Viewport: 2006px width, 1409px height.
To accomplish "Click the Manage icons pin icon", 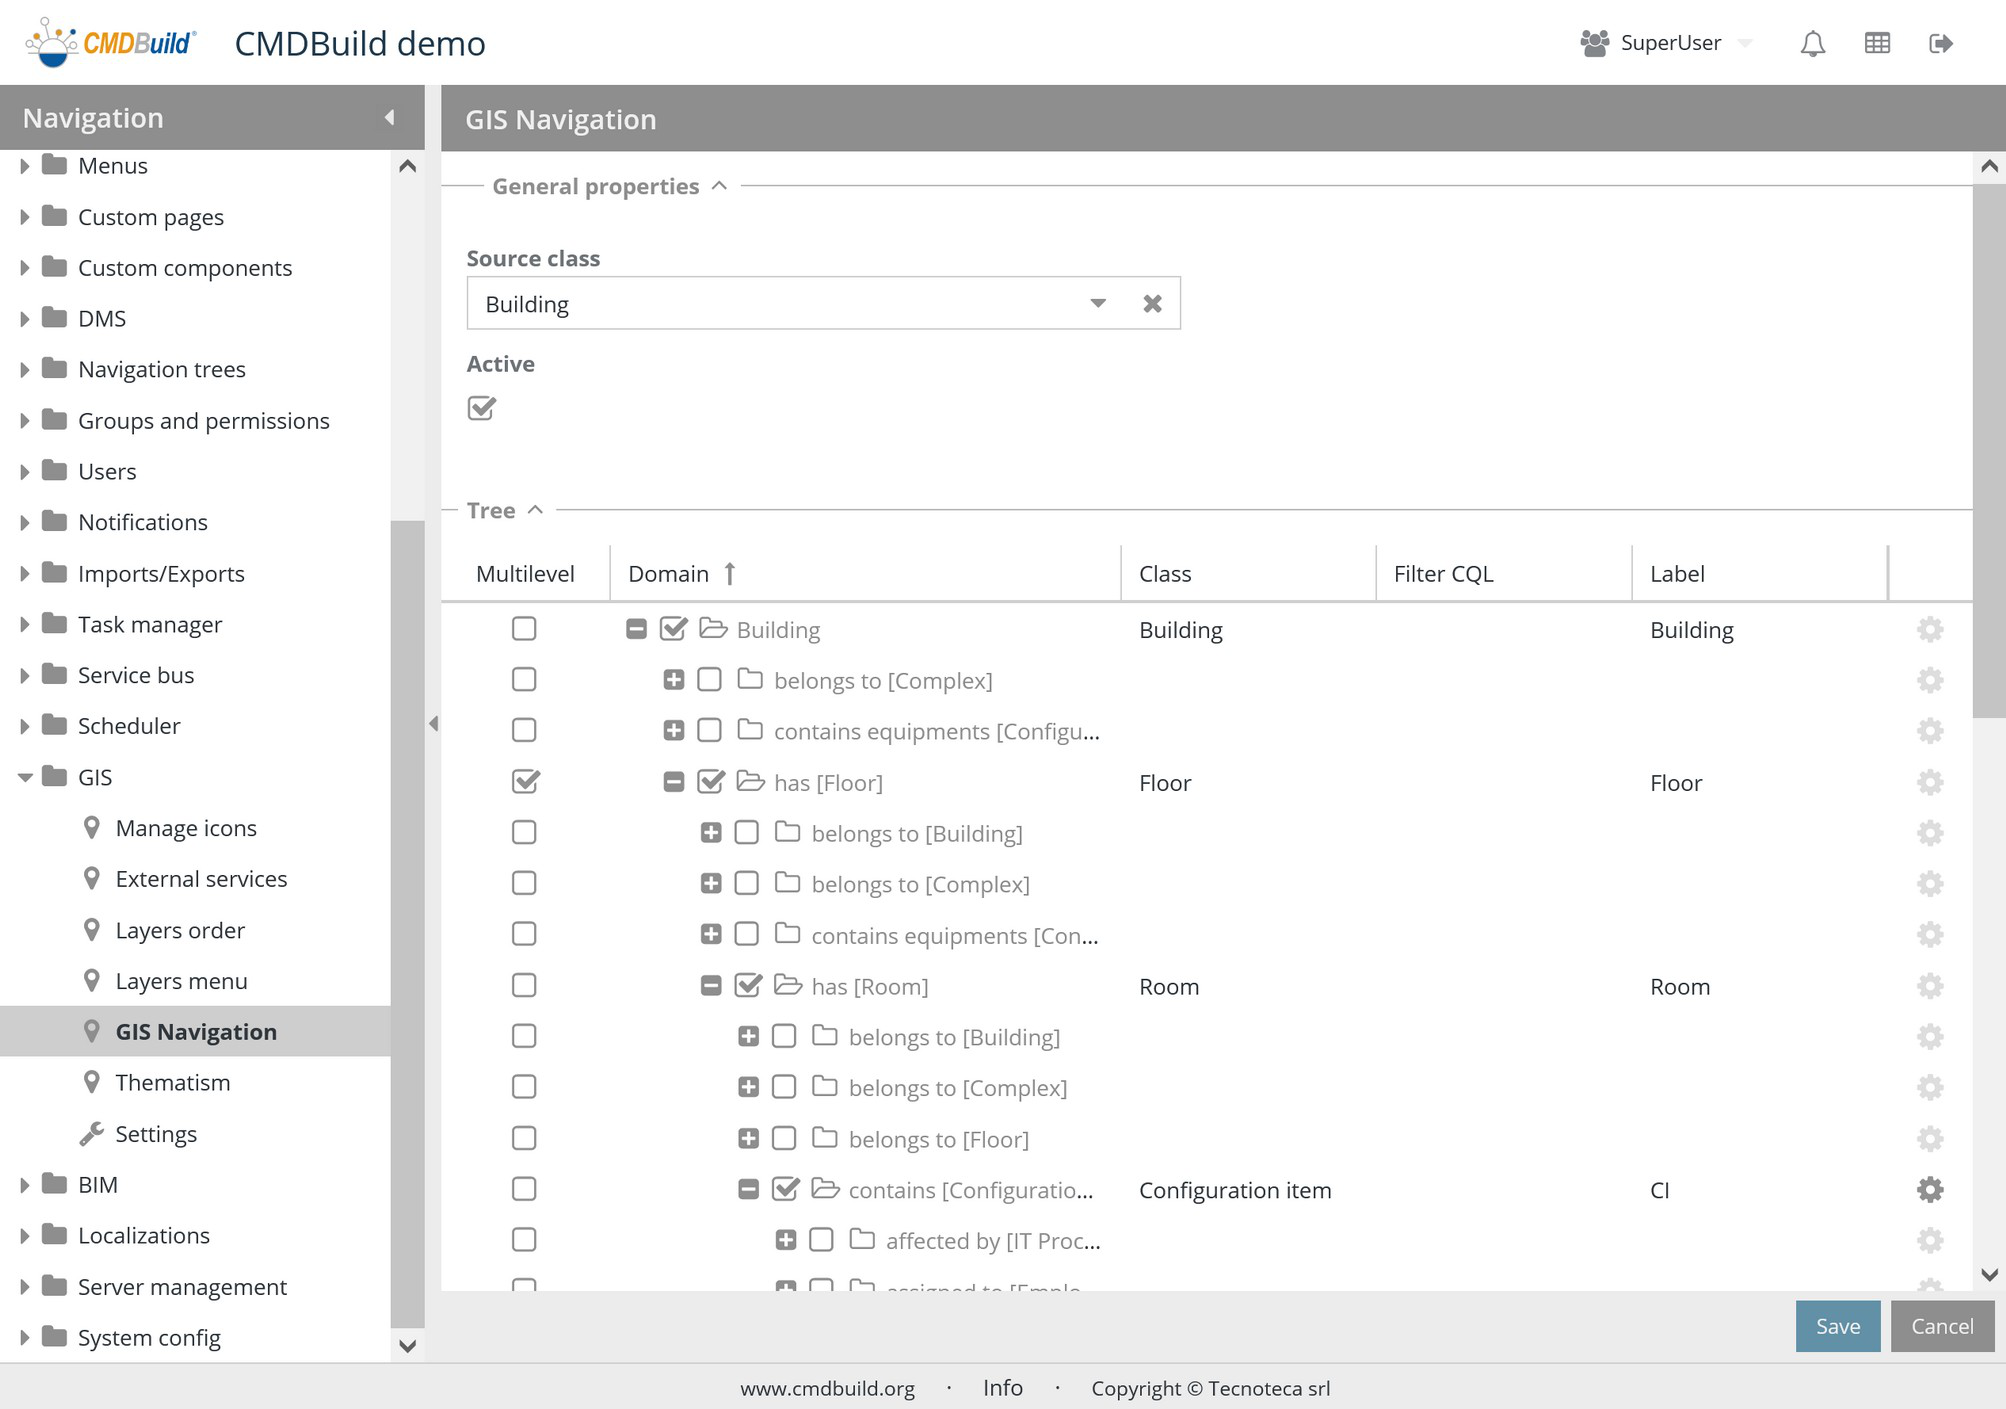I will (x=92, y=828).
